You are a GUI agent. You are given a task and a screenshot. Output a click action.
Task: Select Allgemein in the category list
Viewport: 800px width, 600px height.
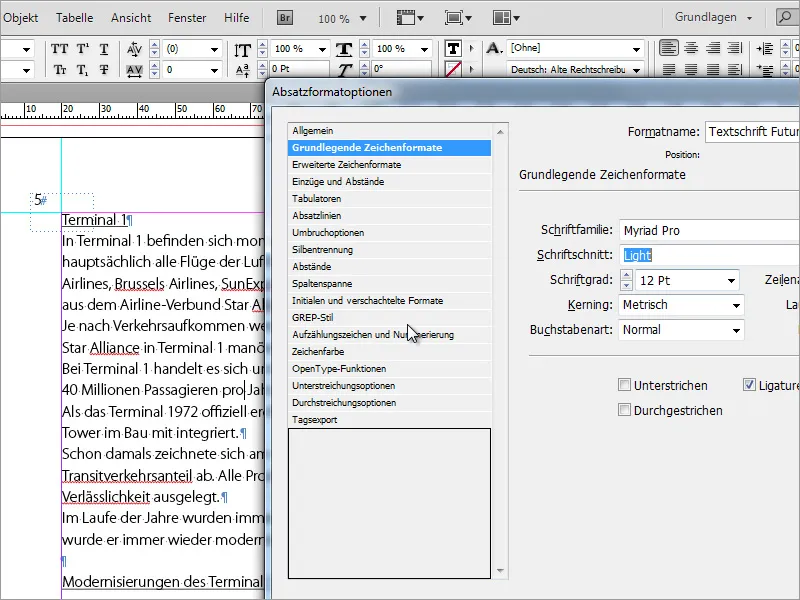tap(389, 131)
